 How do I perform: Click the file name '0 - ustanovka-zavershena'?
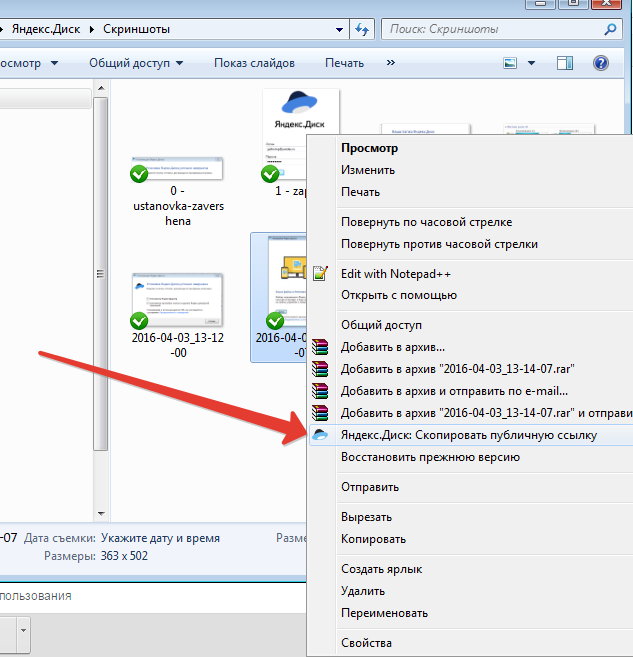click(178, 206)
